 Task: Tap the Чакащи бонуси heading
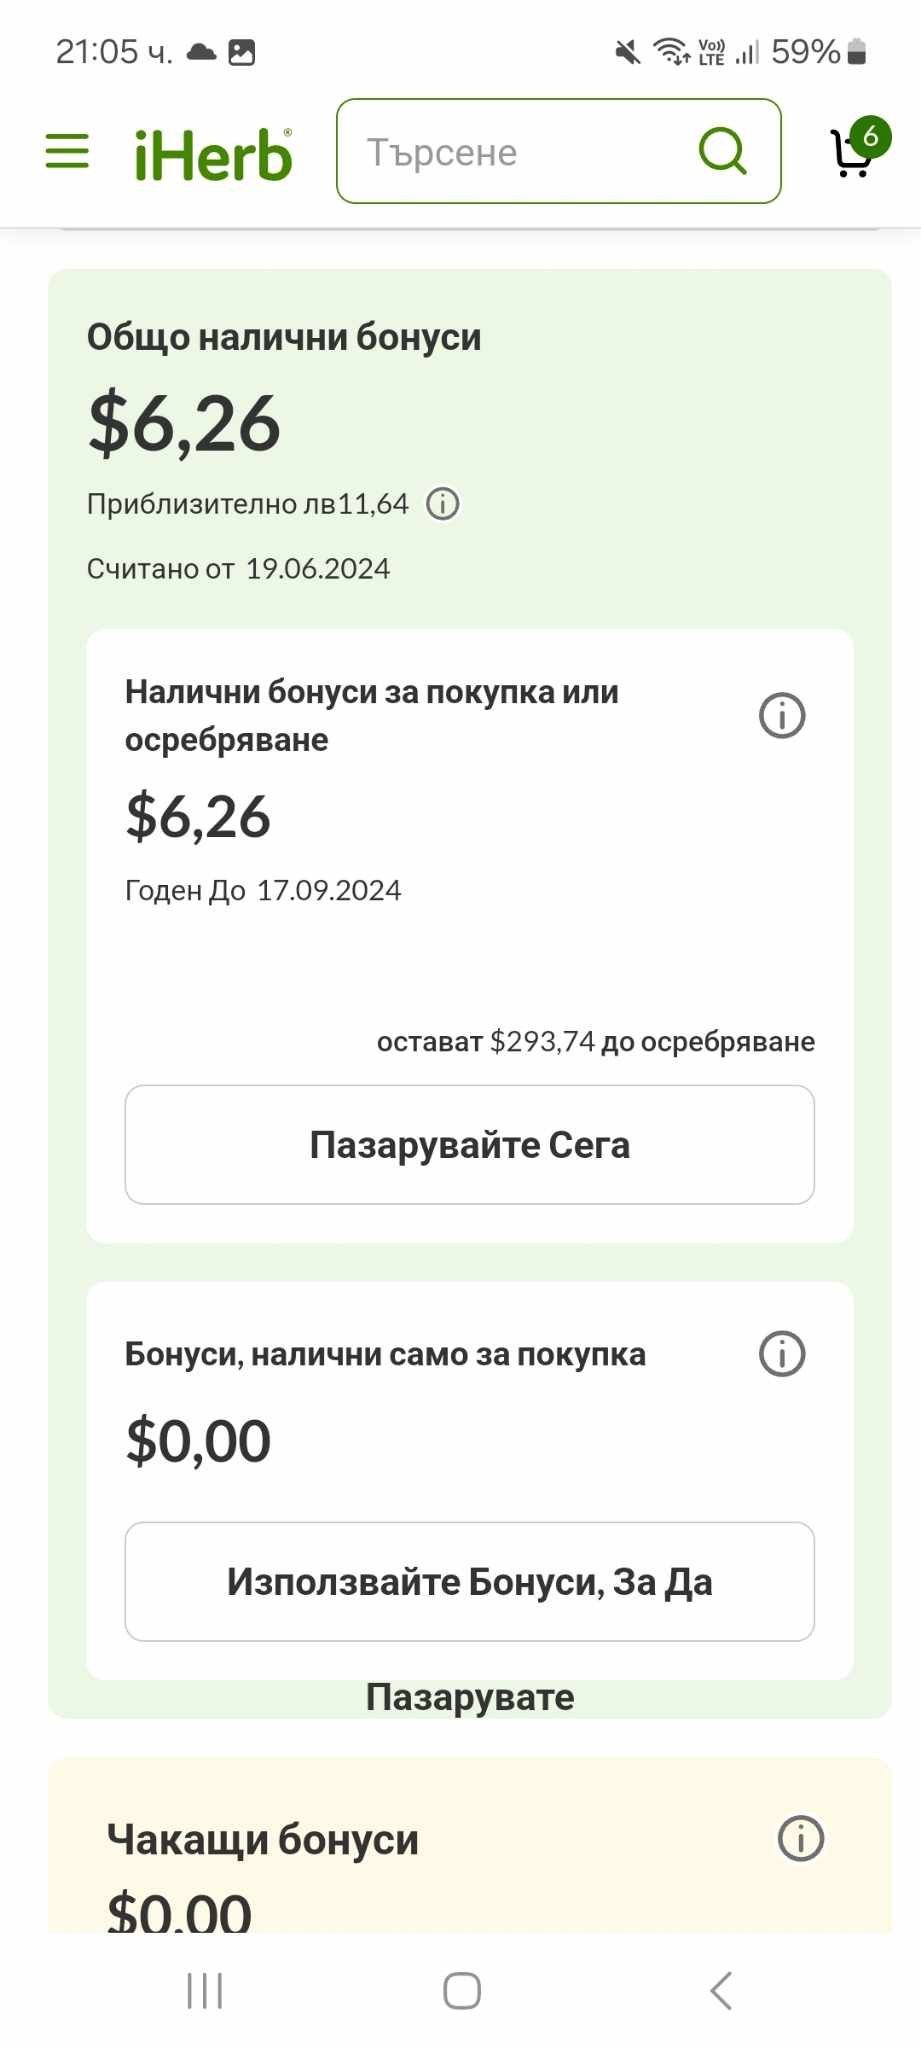(263, 1839)
